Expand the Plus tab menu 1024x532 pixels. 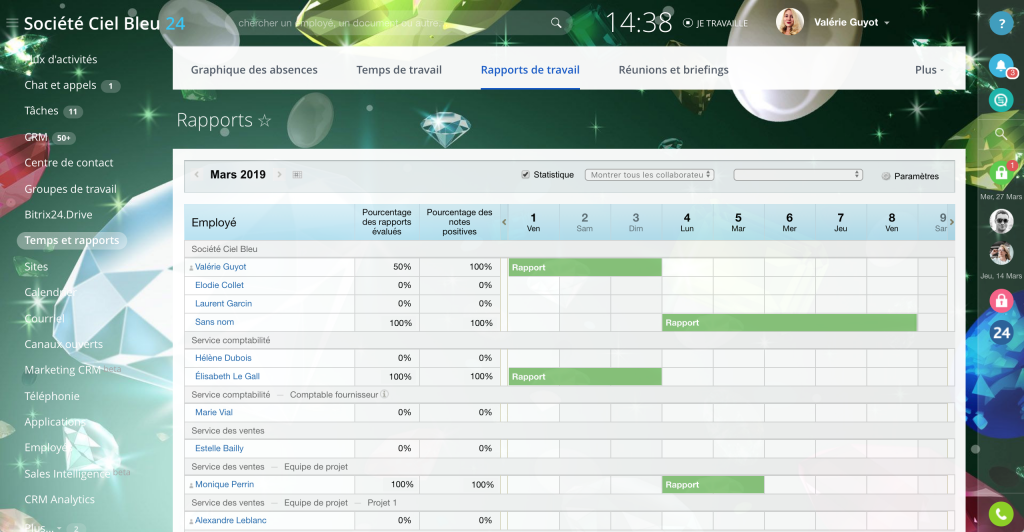click(929, 70)
